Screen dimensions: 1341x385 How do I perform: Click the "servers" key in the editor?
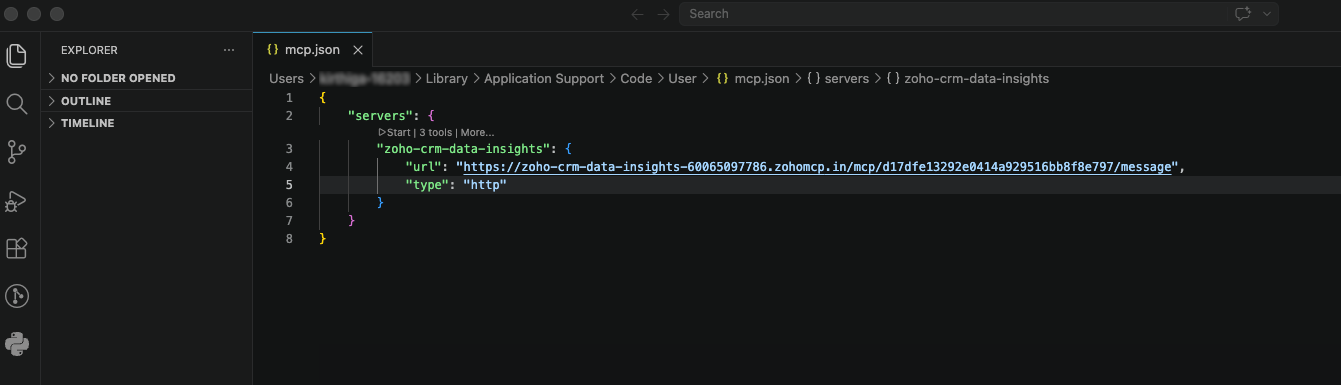point(379,115)
